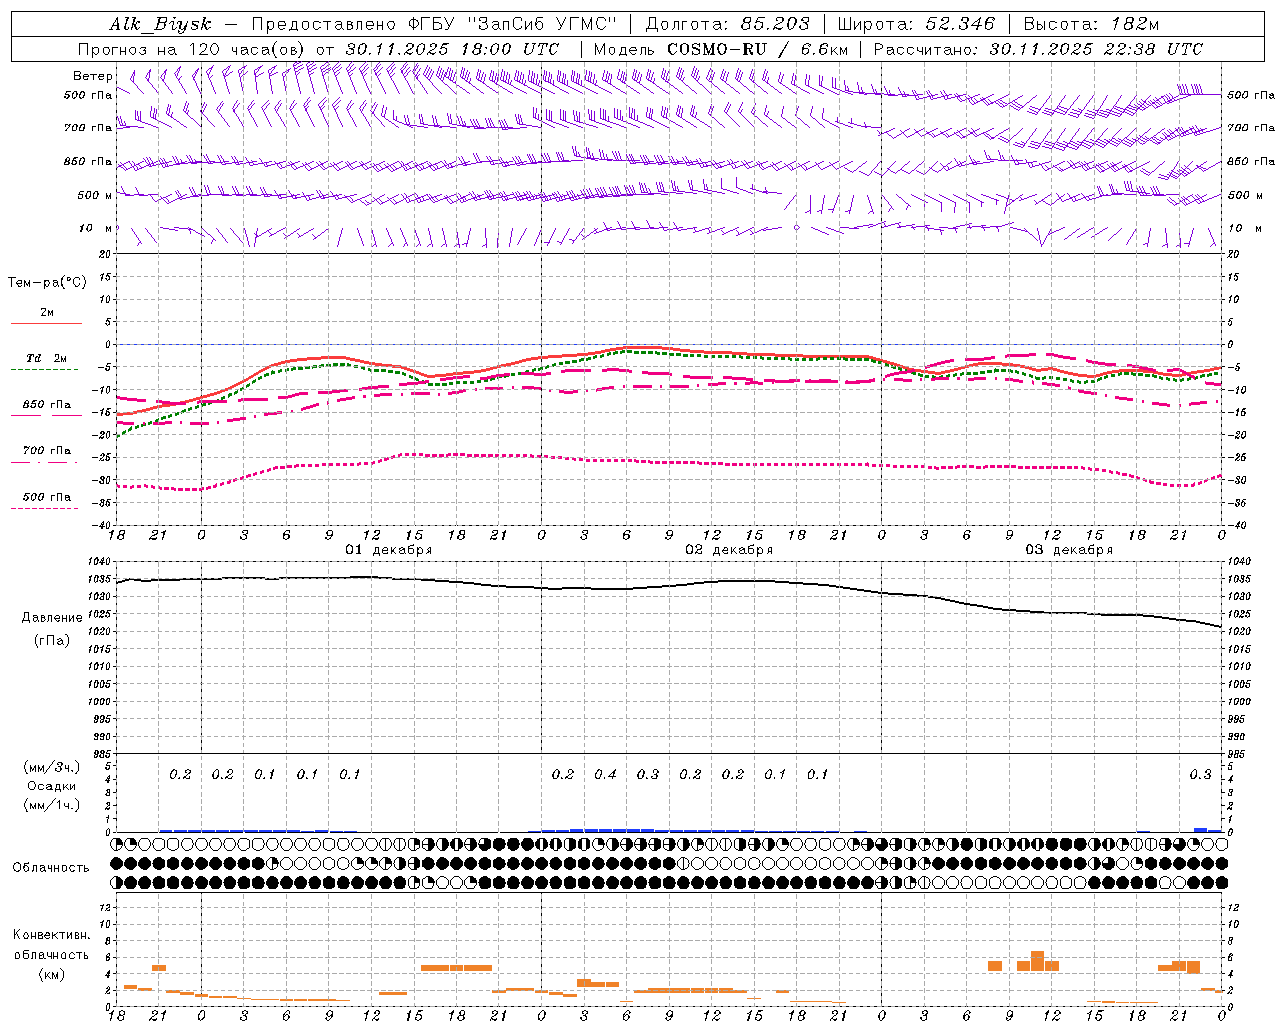The width and height of the screenshot is (1280, 1024).
Task: Click the dotted pink 500 гПа temperature curve
Action: coord(668,462)
